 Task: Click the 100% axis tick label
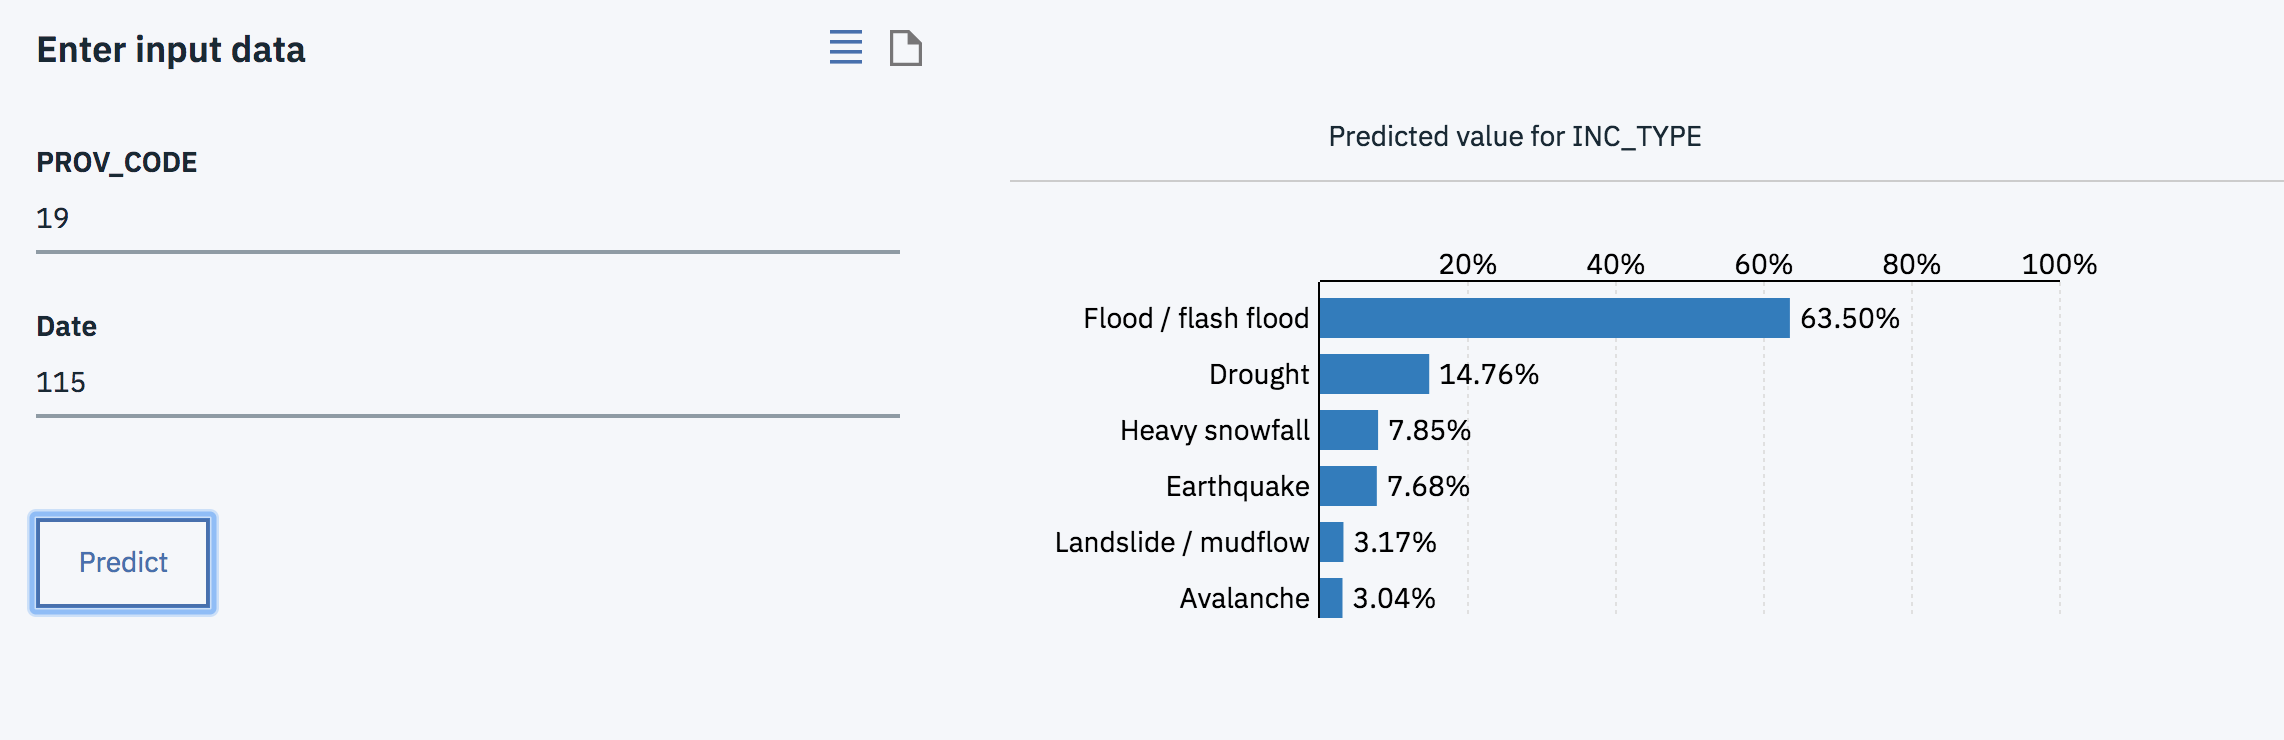point(2058,264)
